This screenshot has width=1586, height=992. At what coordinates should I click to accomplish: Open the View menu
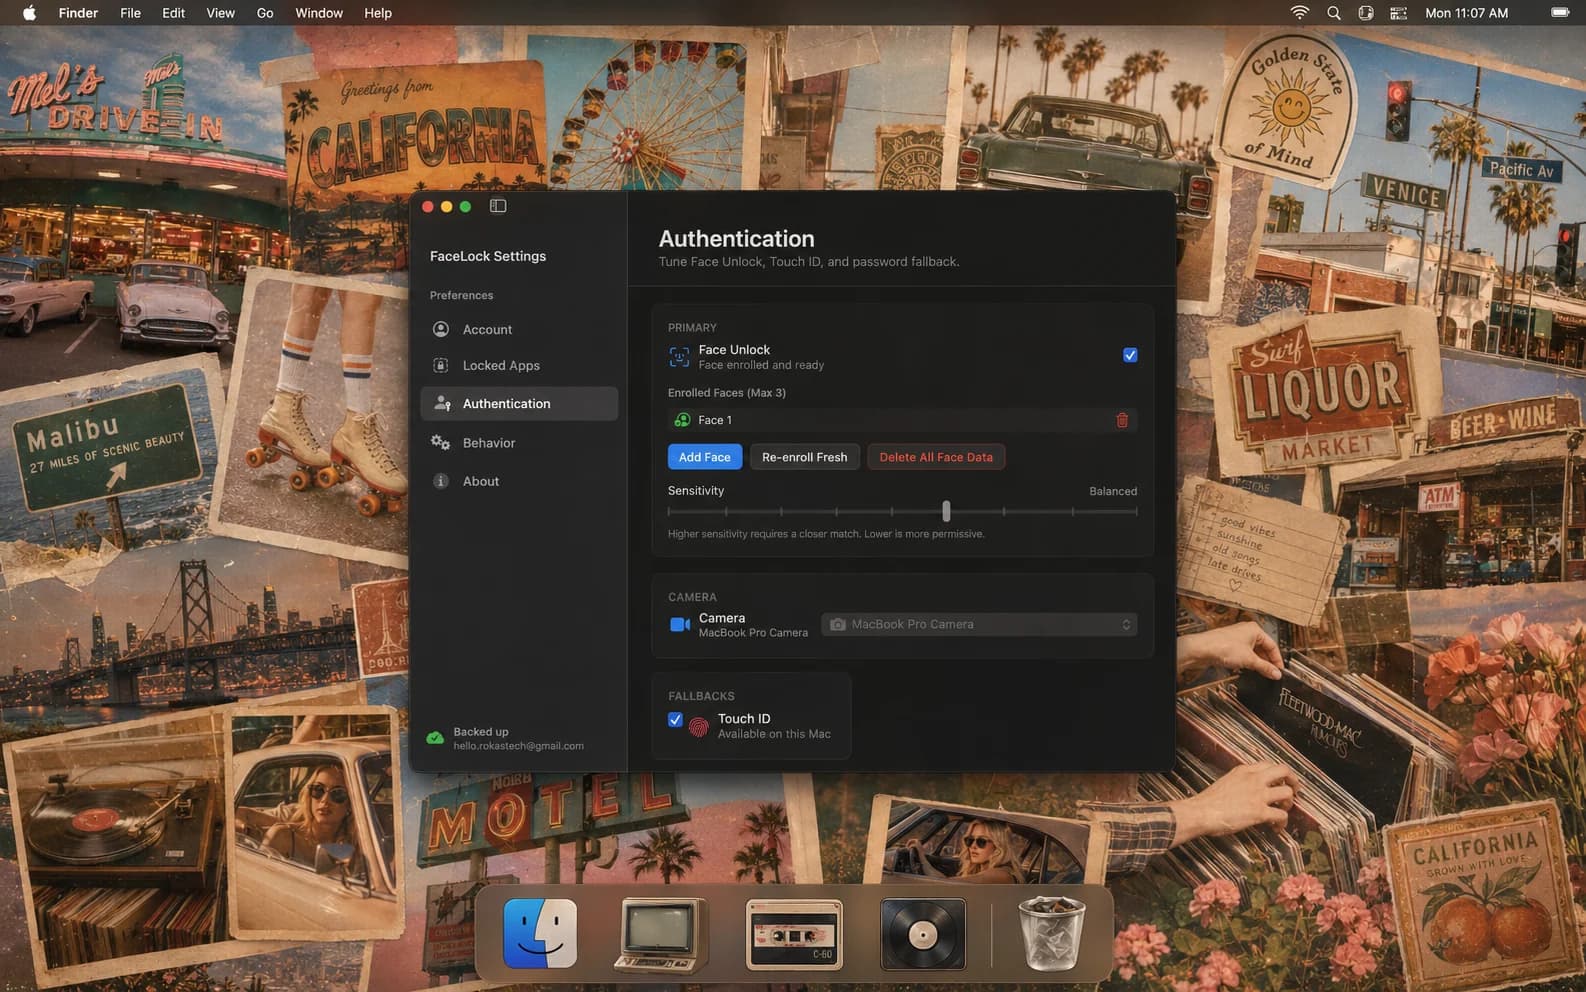pyautogui.click(x=220, y=13)
